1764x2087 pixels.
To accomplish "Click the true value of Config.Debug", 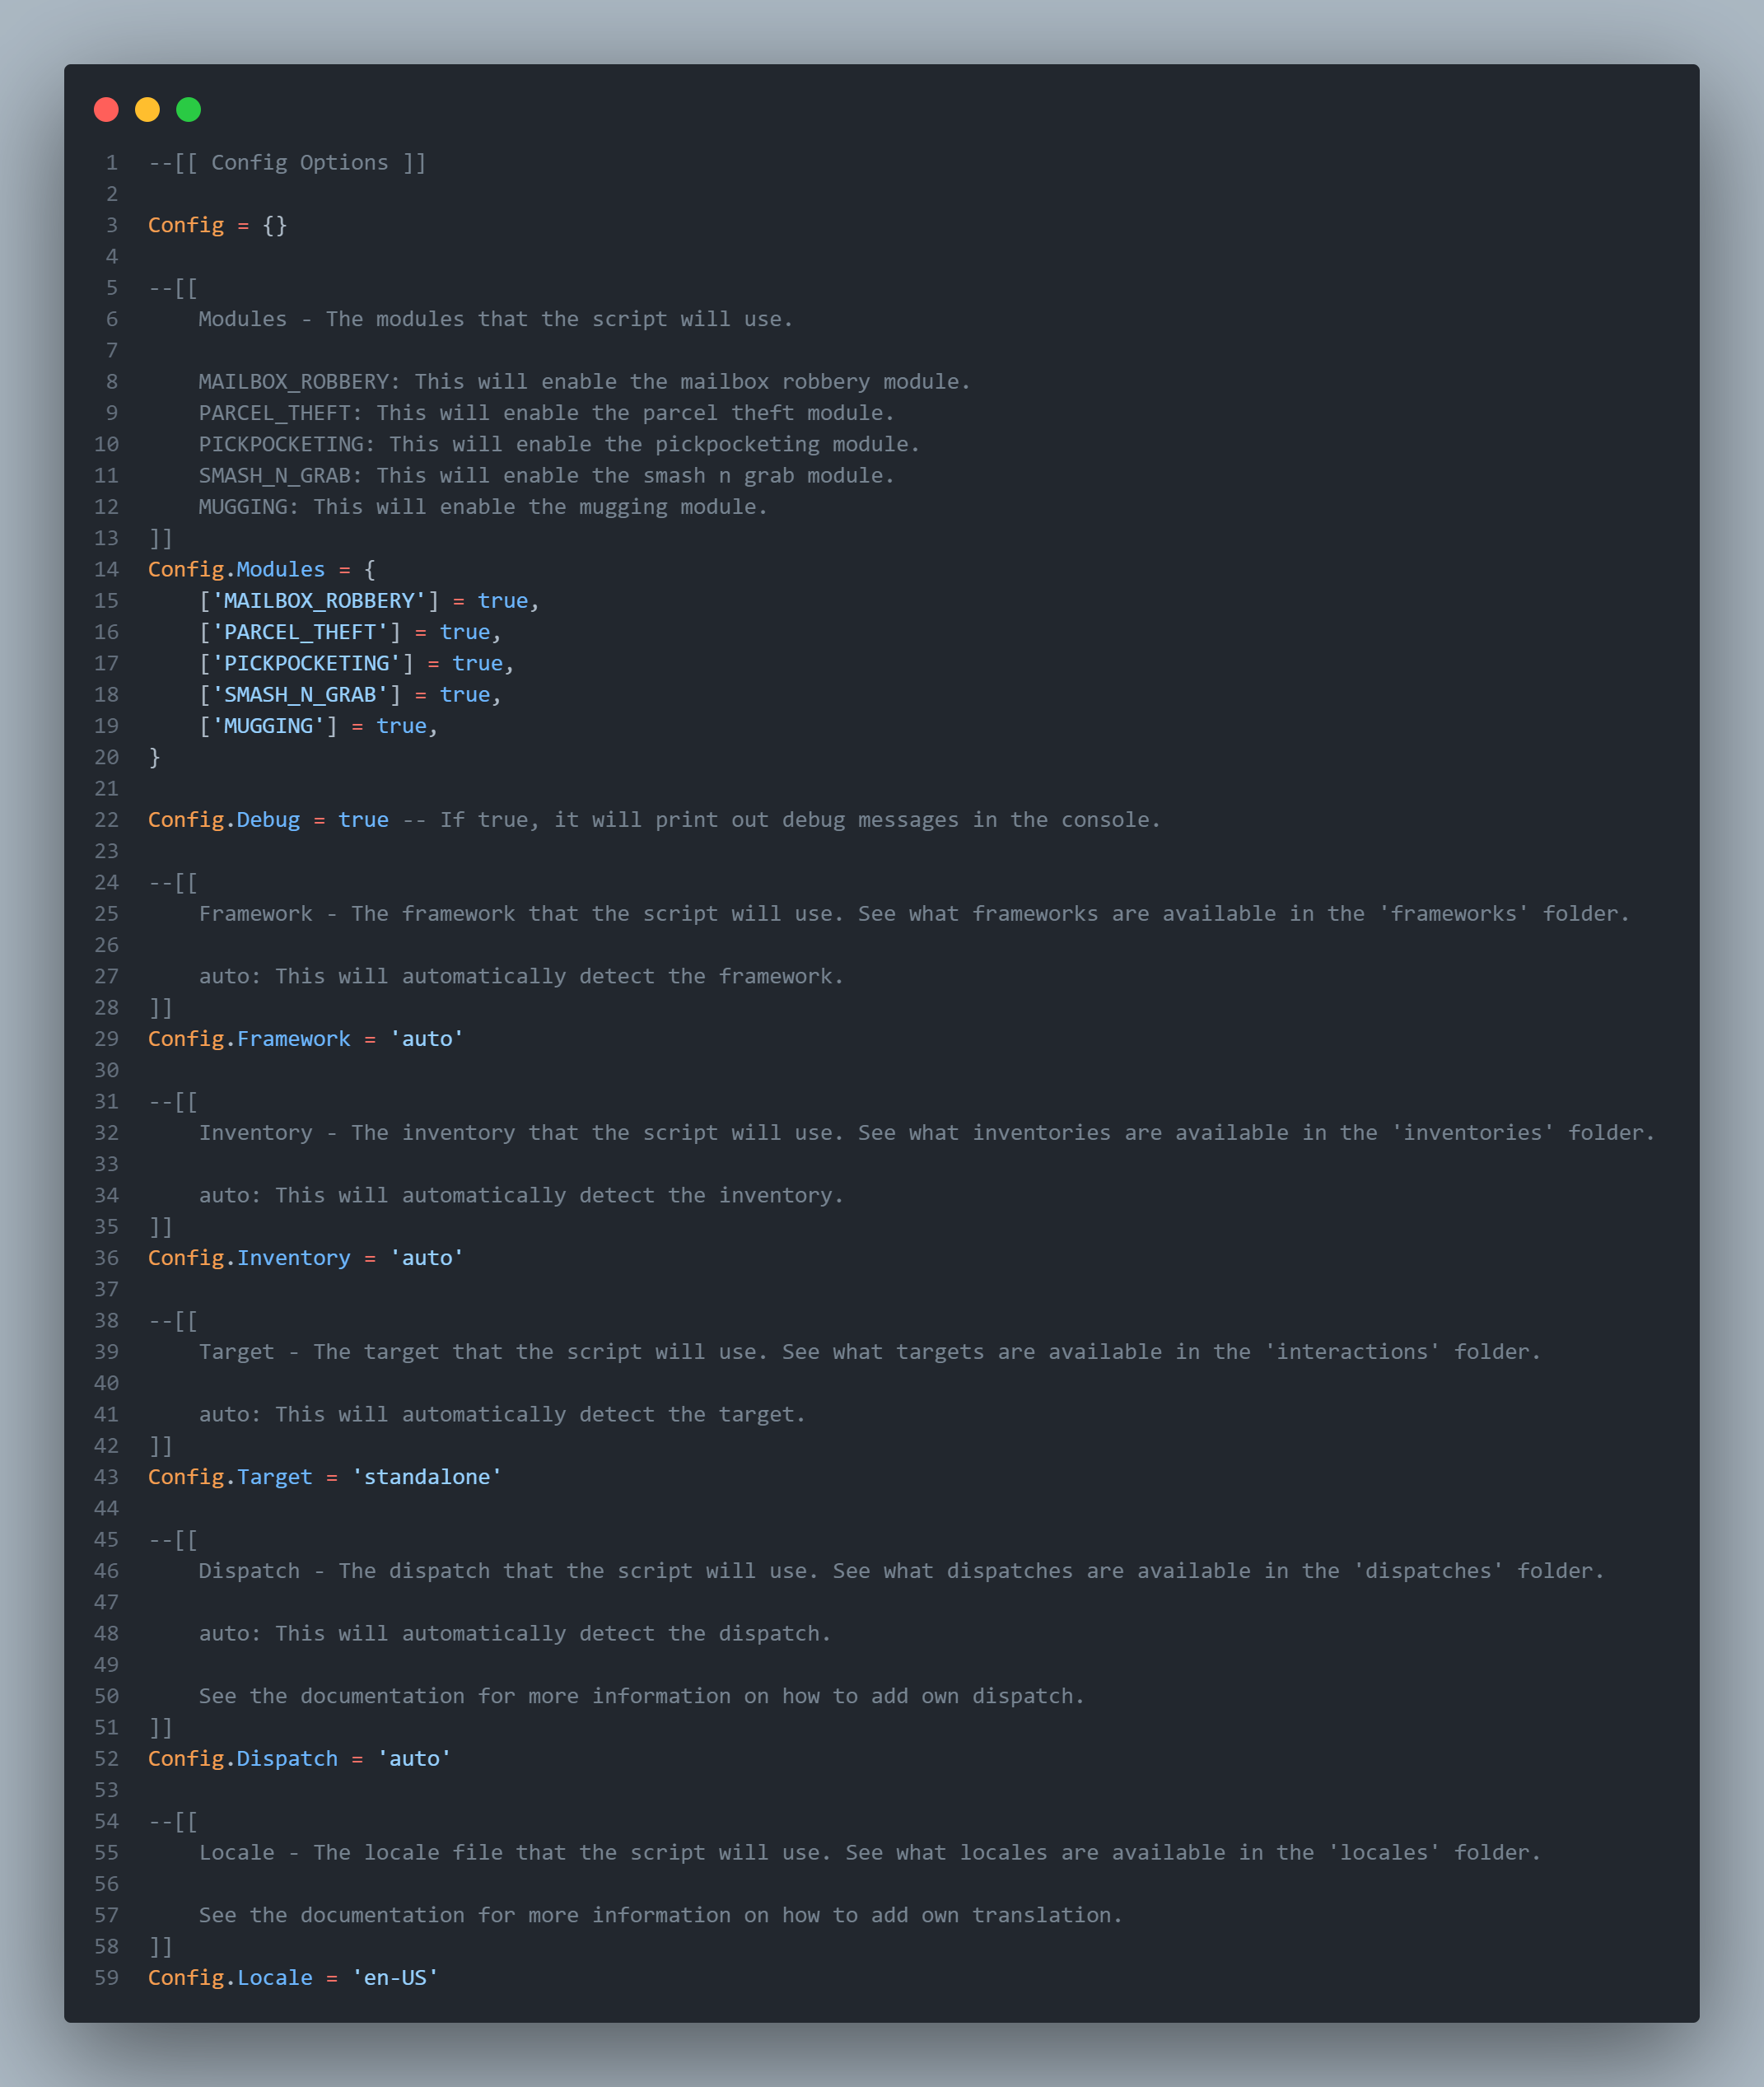I will pyautogui.click(x=363, y=819).
